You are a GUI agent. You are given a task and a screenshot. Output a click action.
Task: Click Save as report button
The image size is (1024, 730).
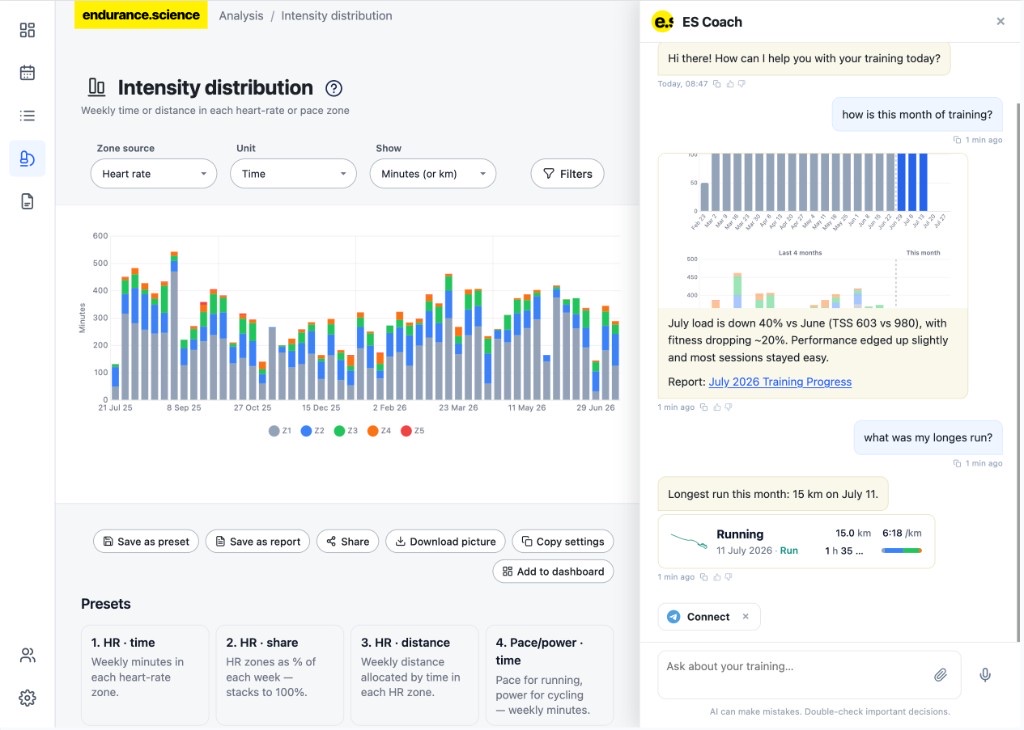tap(257, 541)
